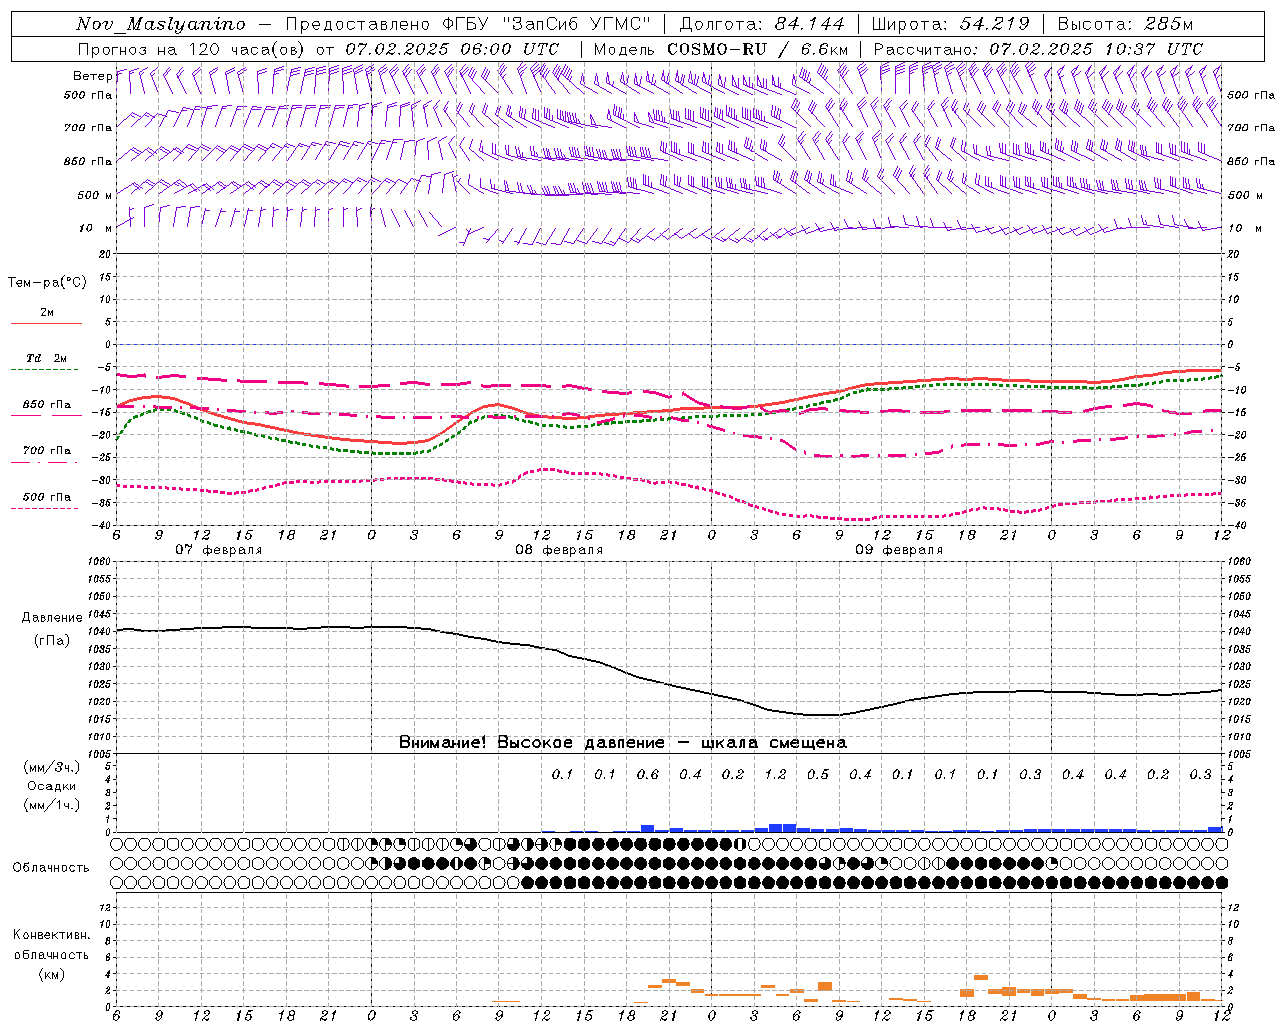Click the 'Конвективн.' convective cloud label
1280x1024 pixels.
click(52, 935)
